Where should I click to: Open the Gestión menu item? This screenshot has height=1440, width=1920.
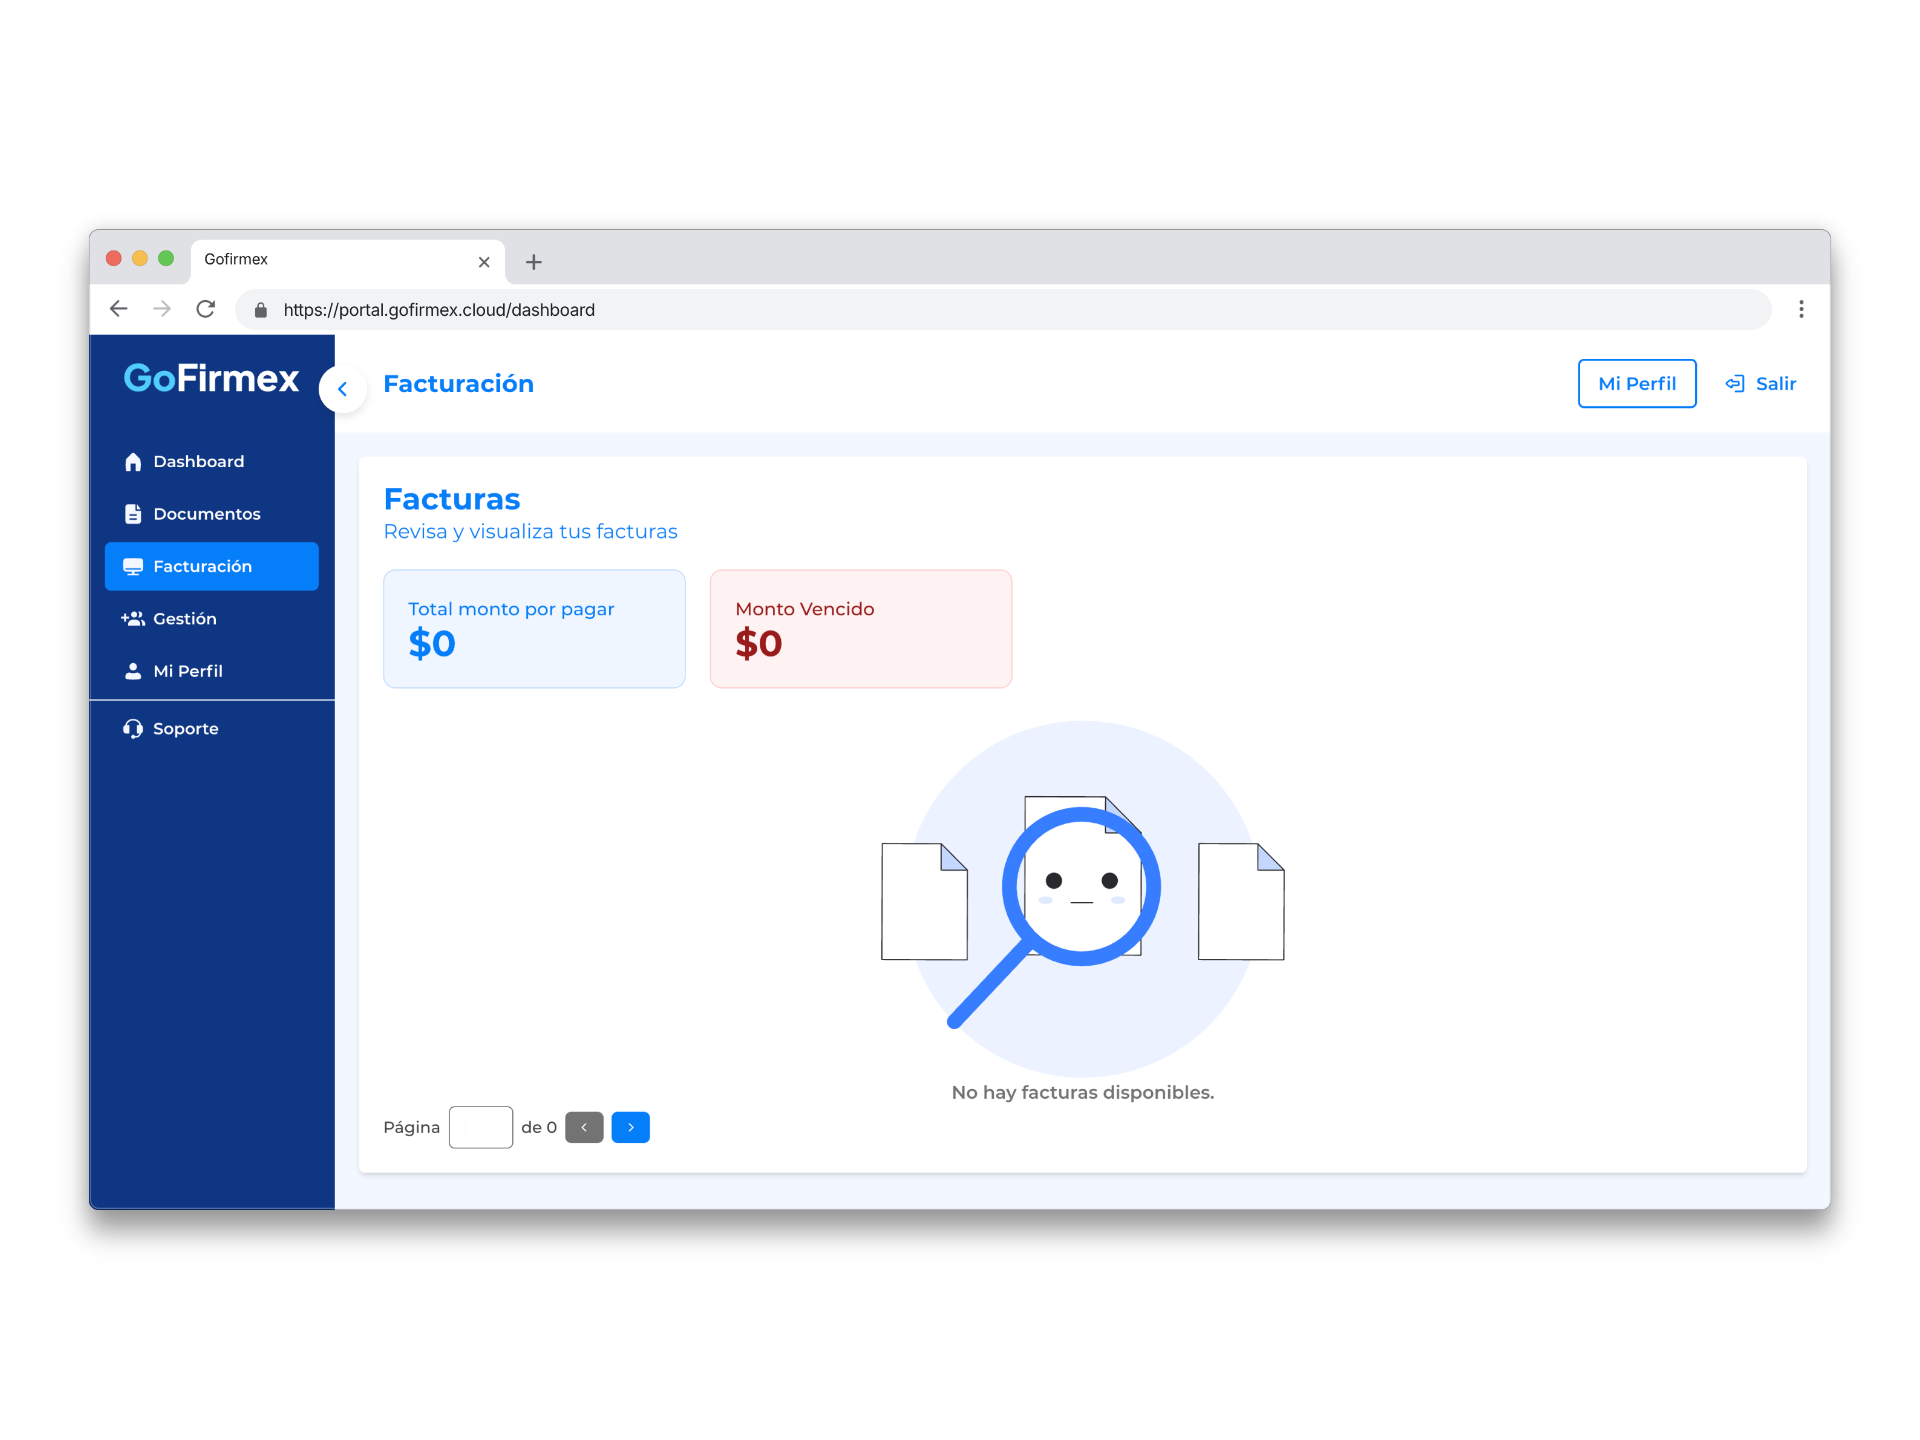pos(185,619)
